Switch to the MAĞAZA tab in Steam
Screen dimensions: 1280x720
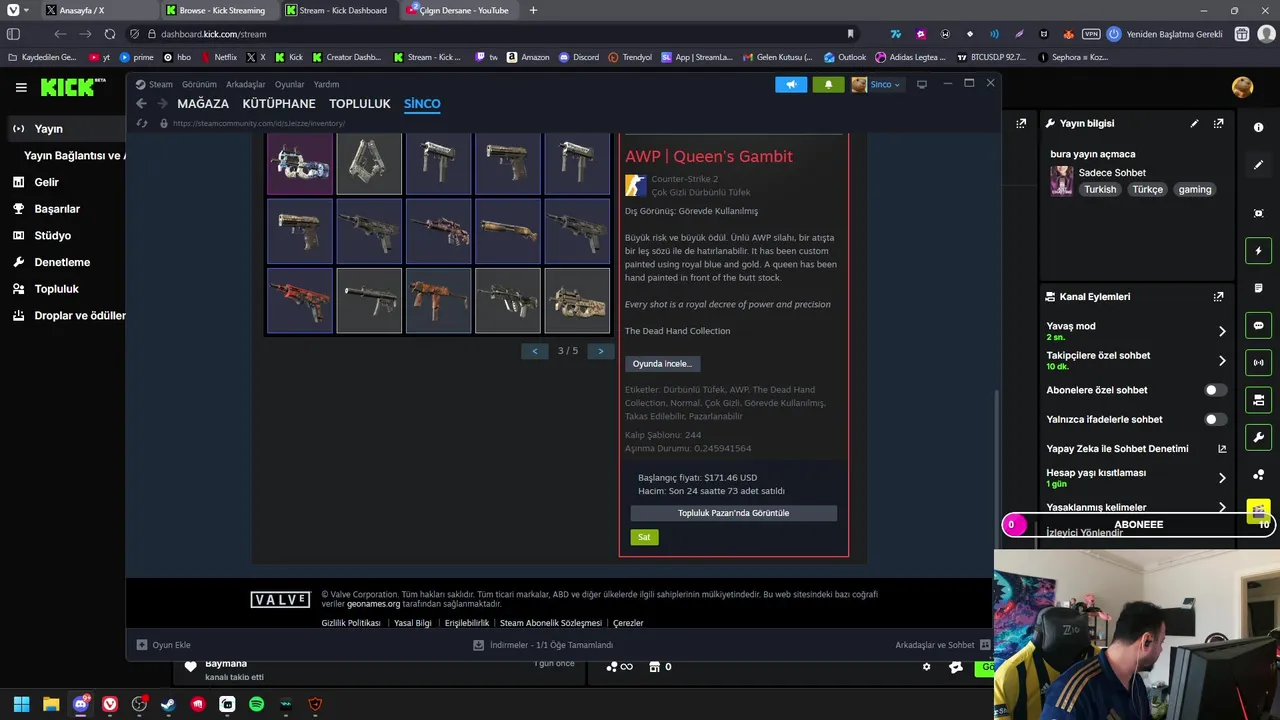click(x=203, y=104)
